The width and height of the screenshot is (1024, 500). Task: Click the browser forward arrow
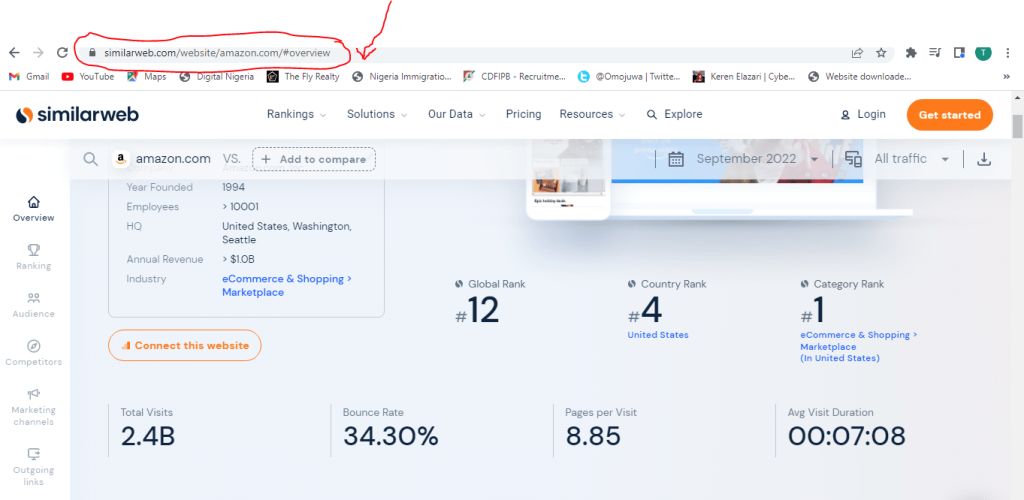tap(39, 53)
